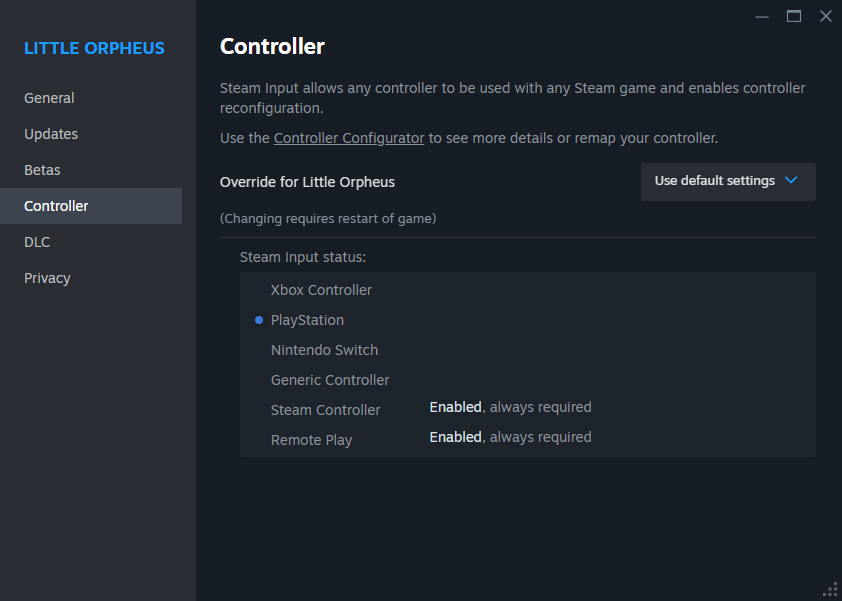Switch to the Updates tab
The height and width of the screenshot is (601, 842).
coord(51,134)
